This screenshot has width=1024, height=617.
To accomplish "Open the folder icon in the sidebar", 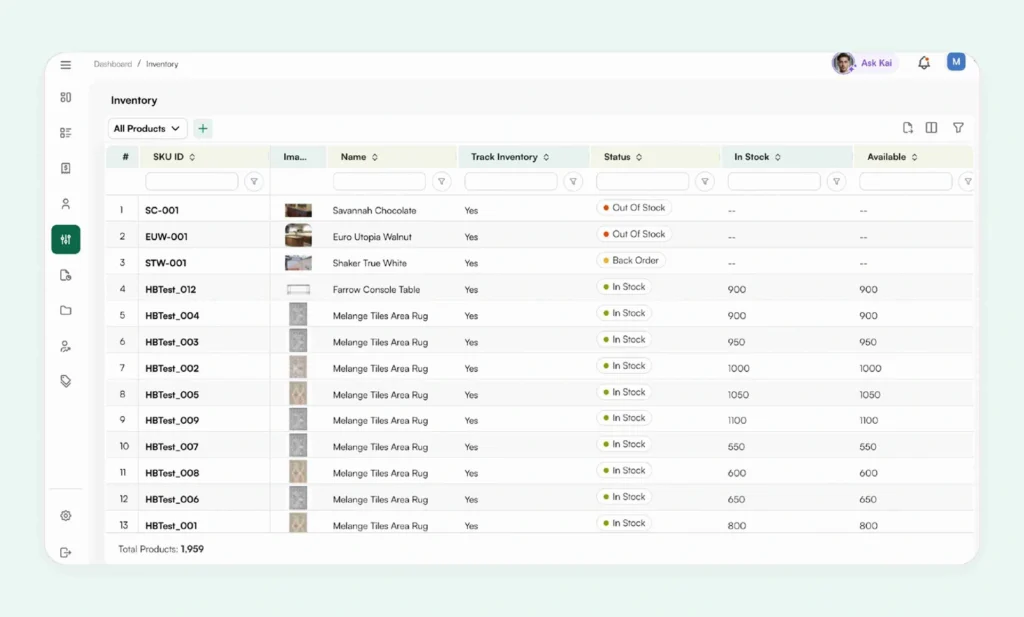I will (x=66, y=310).
